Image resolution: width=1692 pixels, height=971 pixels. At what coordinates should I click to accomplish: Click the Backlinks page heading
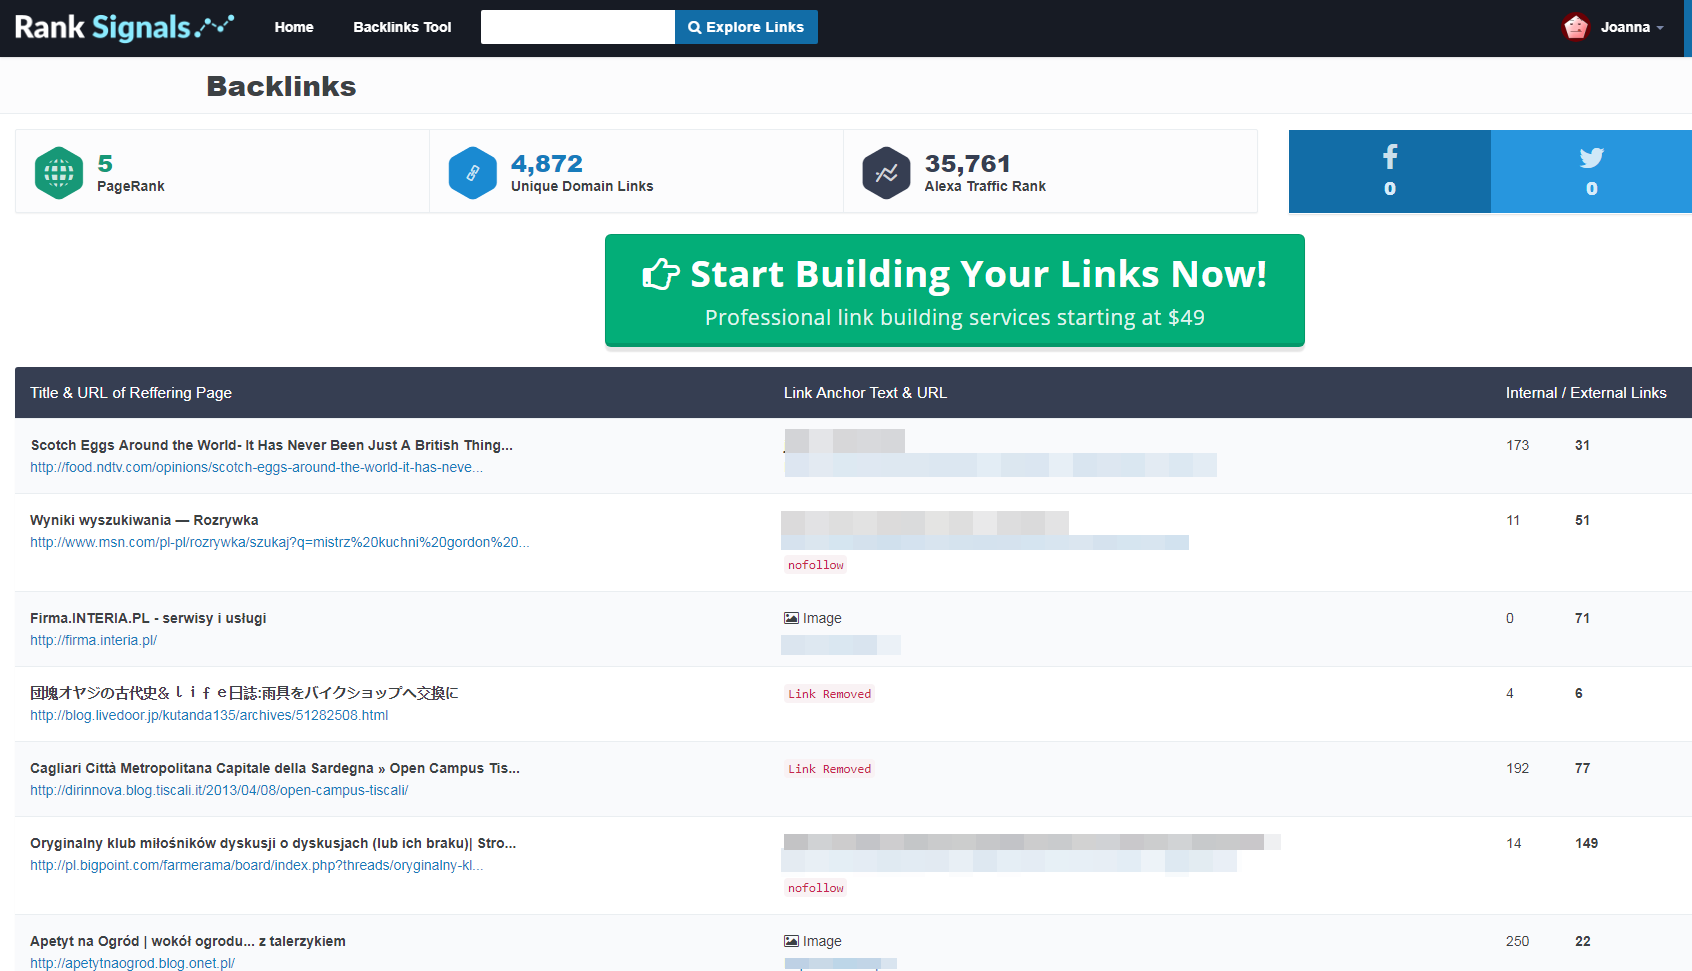coord(281,86)
